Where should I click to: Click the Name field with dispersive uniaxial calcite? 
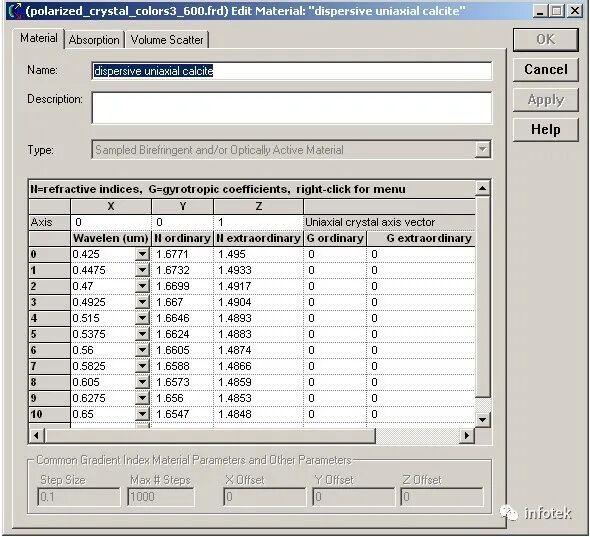pyautogui.click(x=292, y=71)
